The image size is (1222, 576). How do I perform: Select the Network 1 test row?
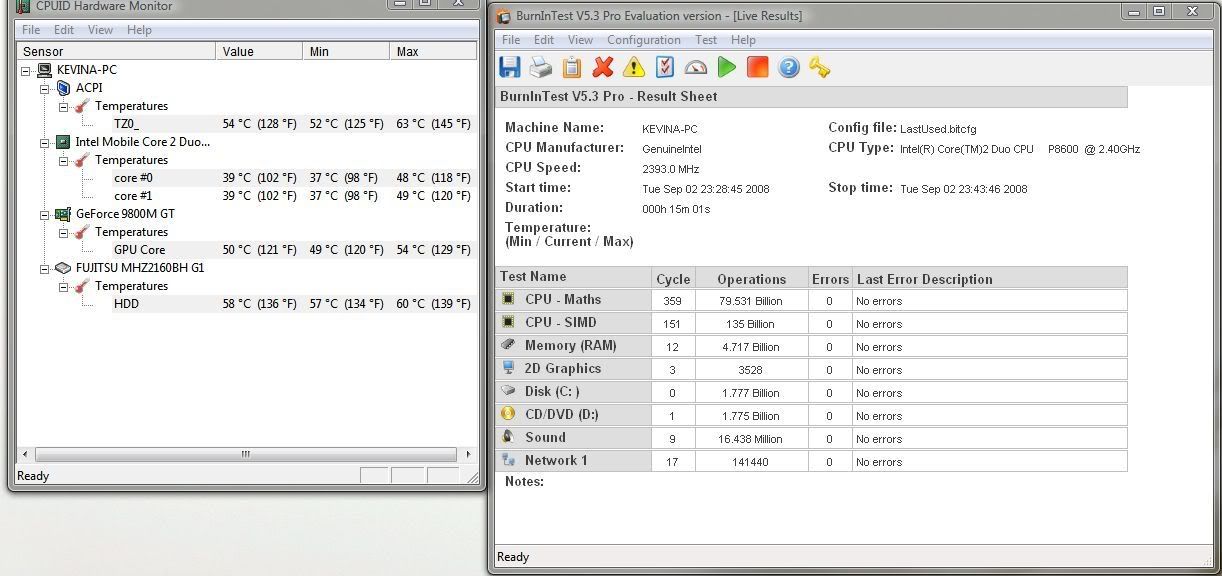[x=811, y=461]
